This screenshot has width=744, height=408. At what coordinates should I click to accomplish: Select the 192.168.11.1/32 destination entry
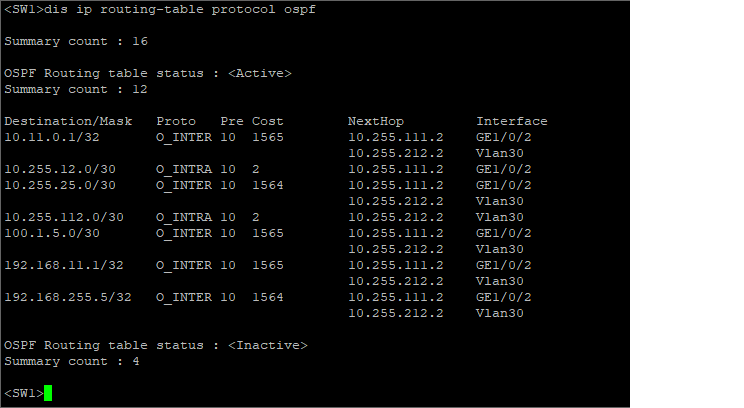click(64, 265)
